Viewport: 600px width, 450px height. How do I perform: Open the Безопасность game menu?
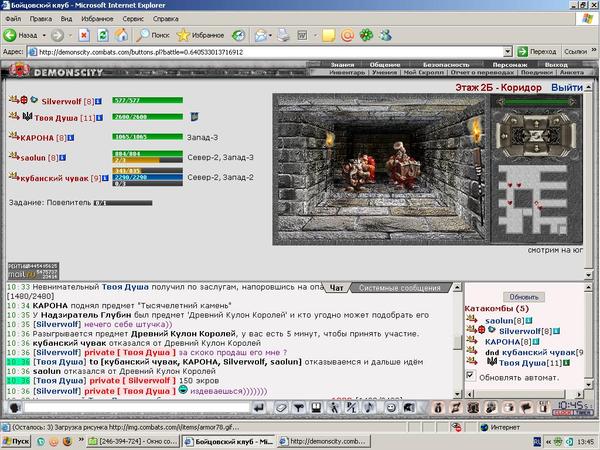point(446,65)
